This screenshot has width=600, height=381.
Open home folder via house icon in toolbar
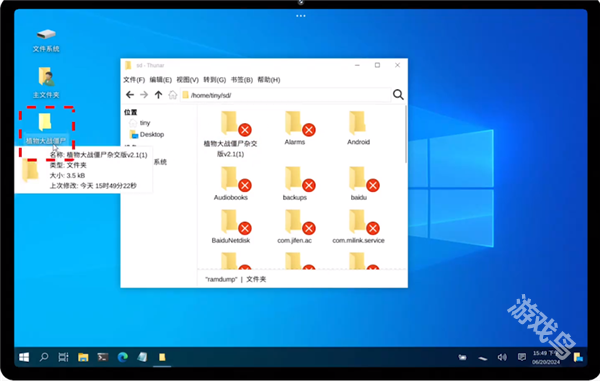click(173, 94)
